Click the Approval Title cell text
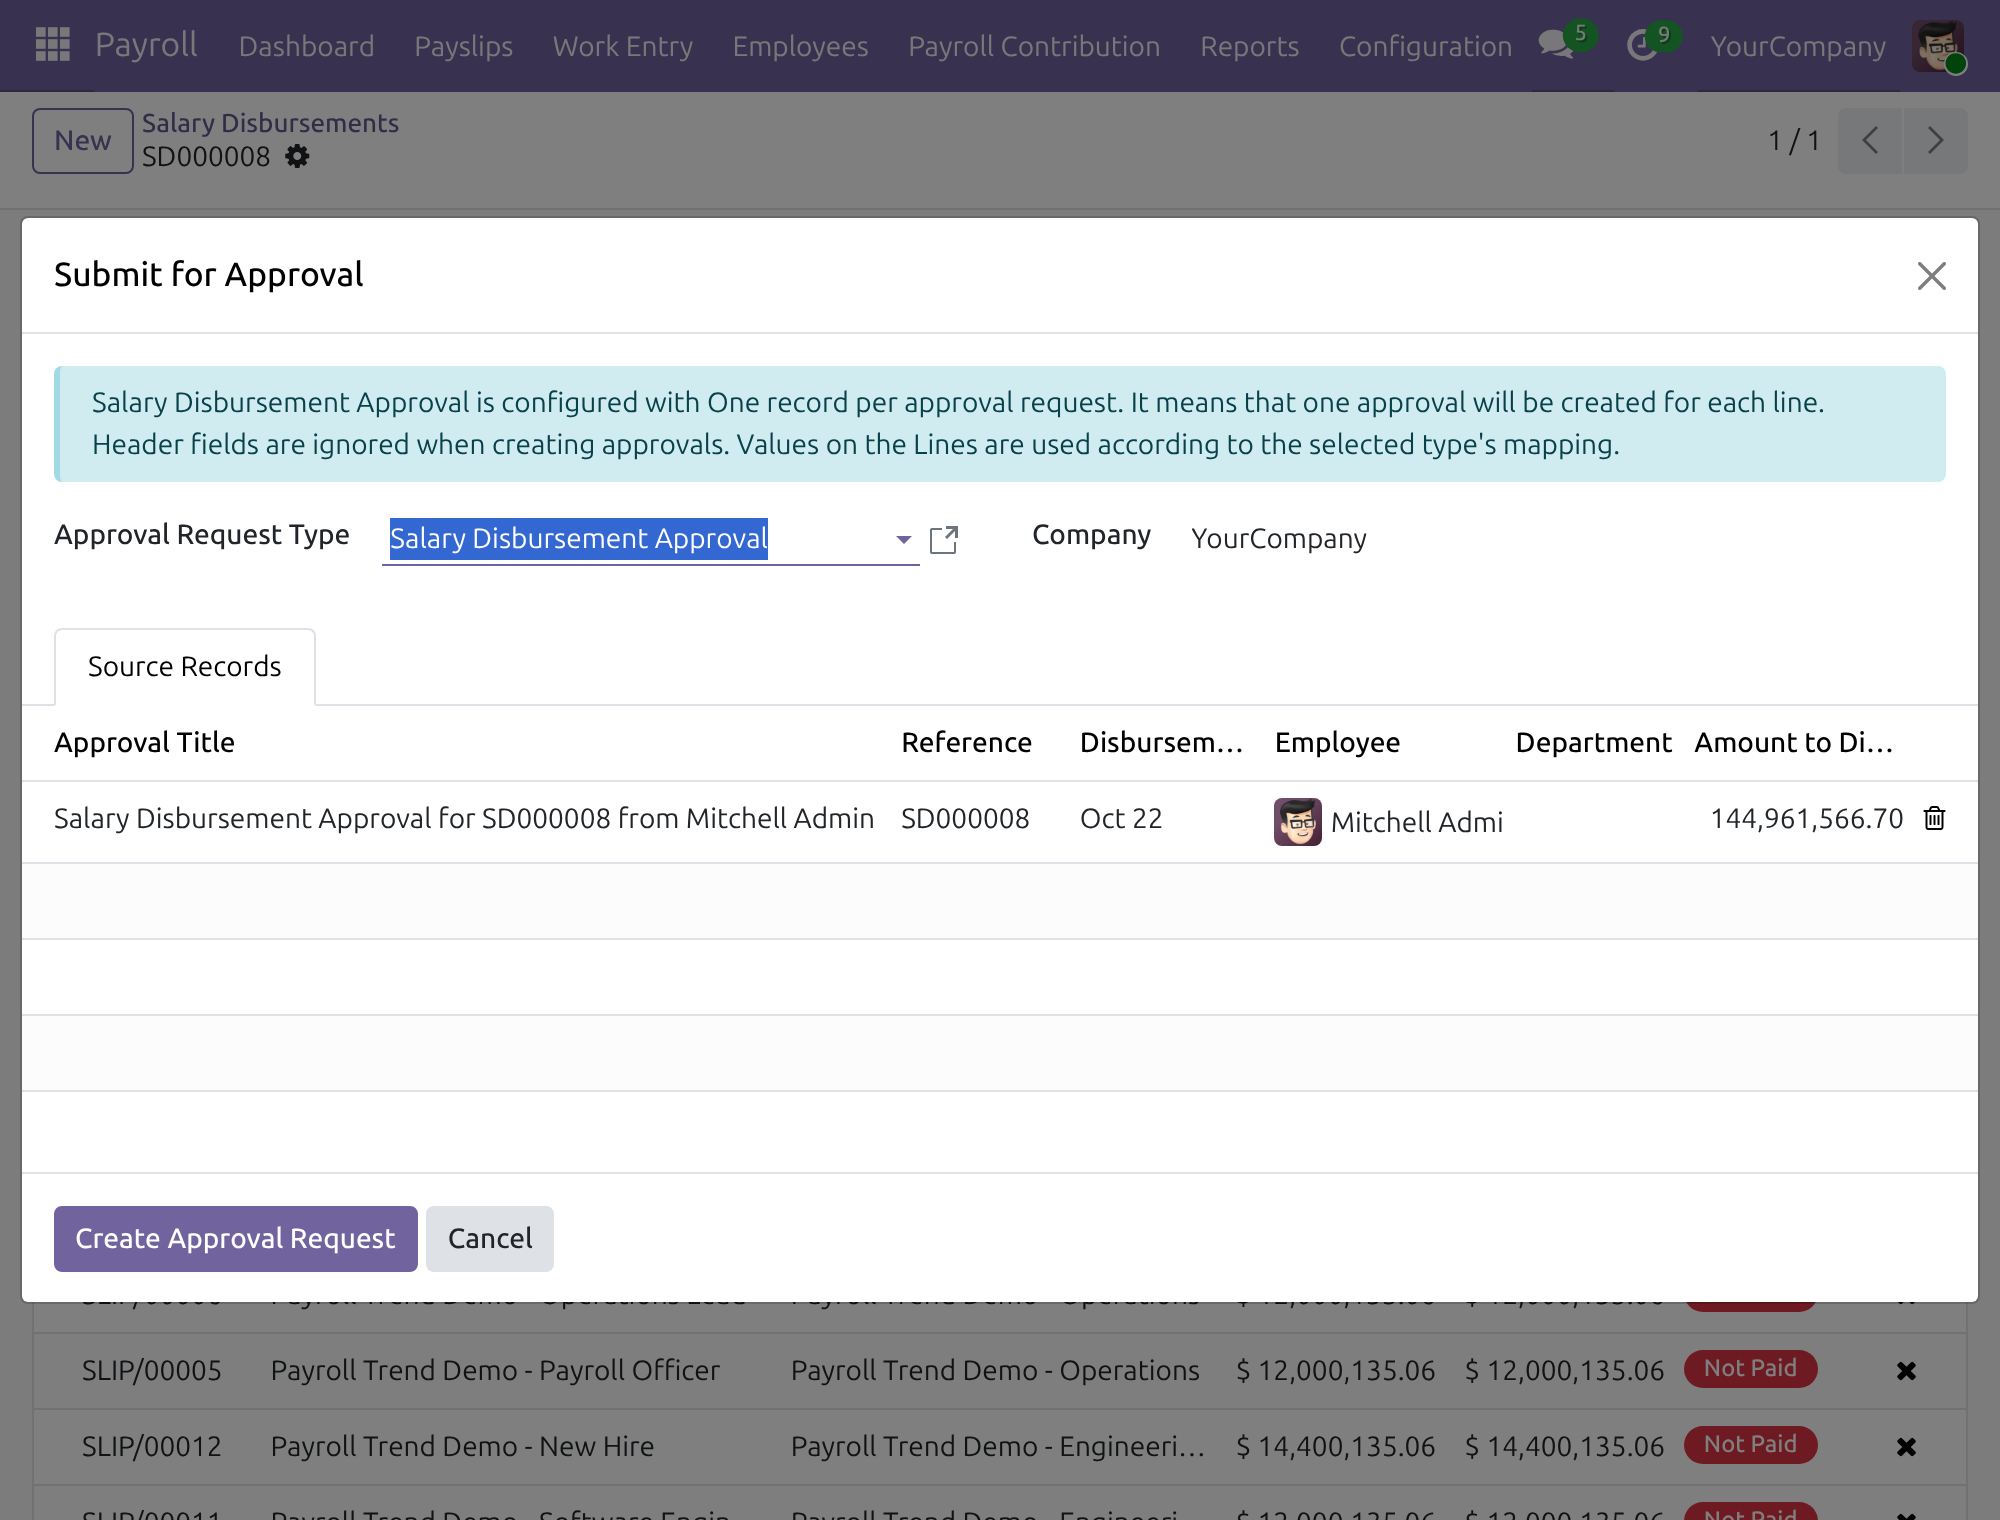This screenshot has height=1520, width=2000. [464, 818]
